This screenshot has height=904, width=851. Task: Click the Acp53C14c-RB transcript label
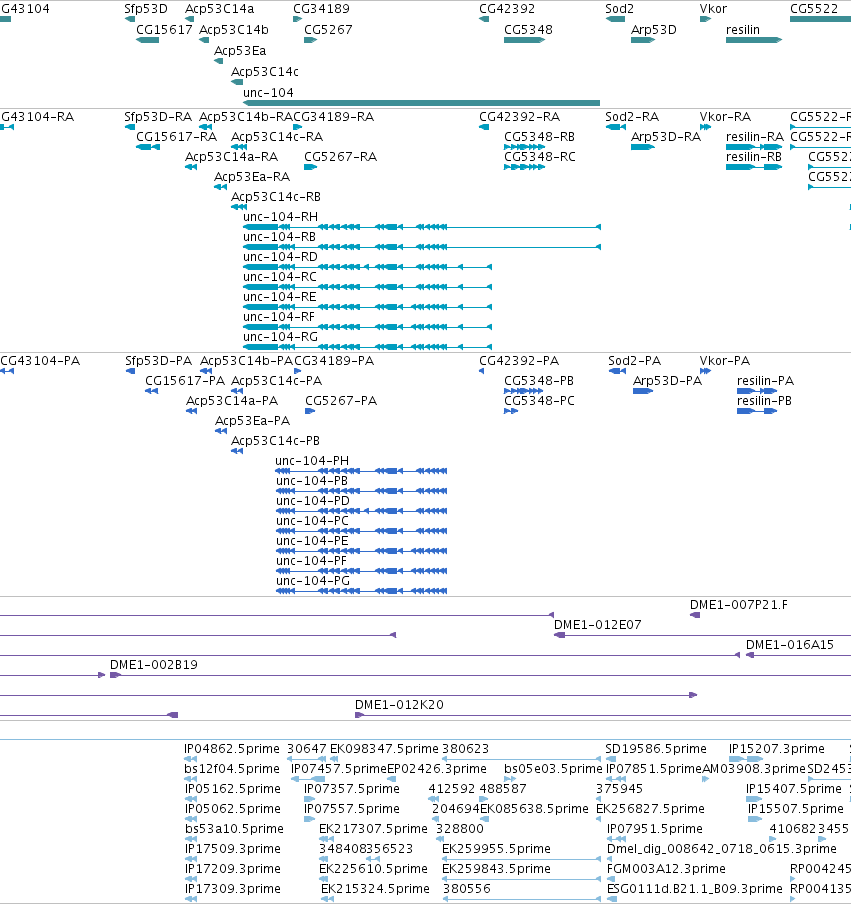(276, 197)
